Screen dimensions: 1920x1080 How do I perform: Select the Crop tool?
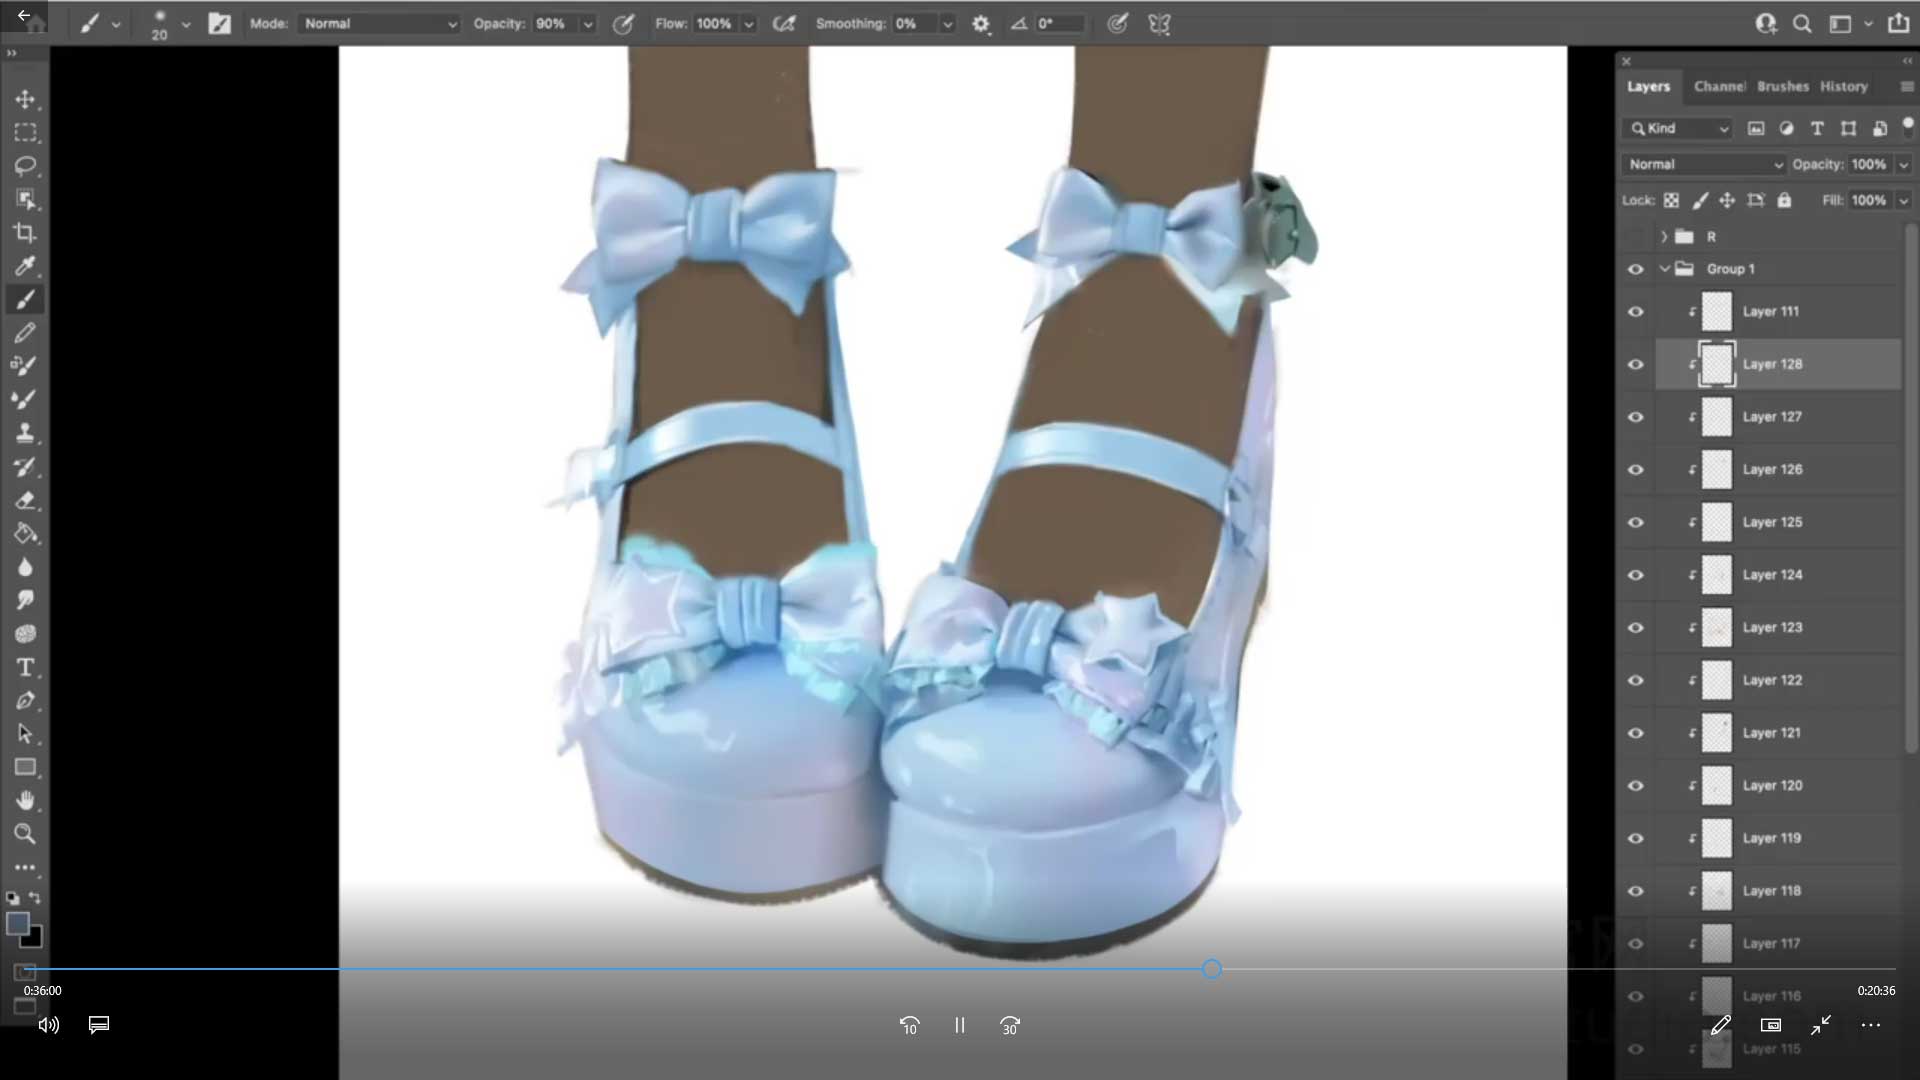point(25,232)
